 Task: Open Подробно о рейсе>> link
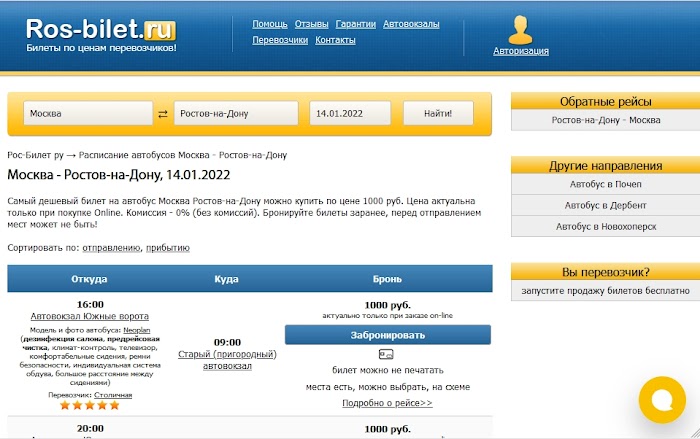point(388,403)
